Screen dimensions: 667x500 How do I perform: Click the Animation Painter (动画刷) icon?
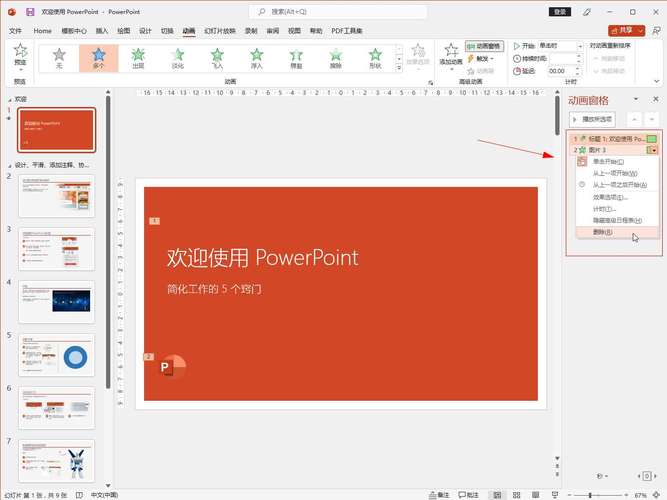471,71
